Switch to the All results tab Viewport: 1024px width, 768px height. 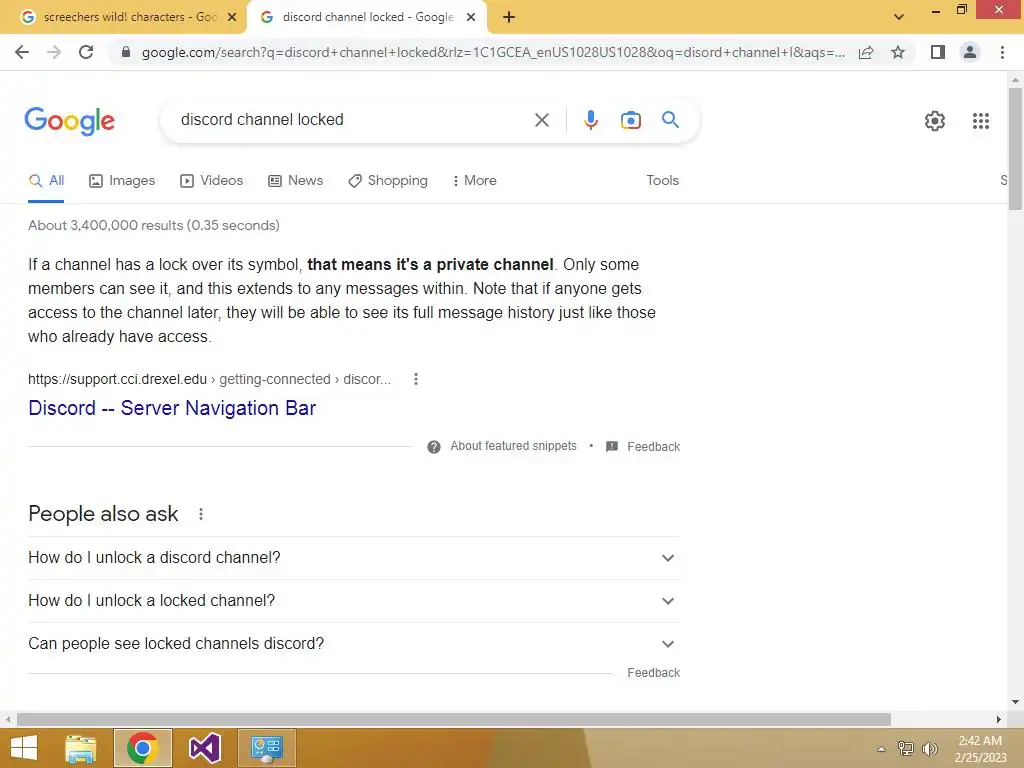46,181
